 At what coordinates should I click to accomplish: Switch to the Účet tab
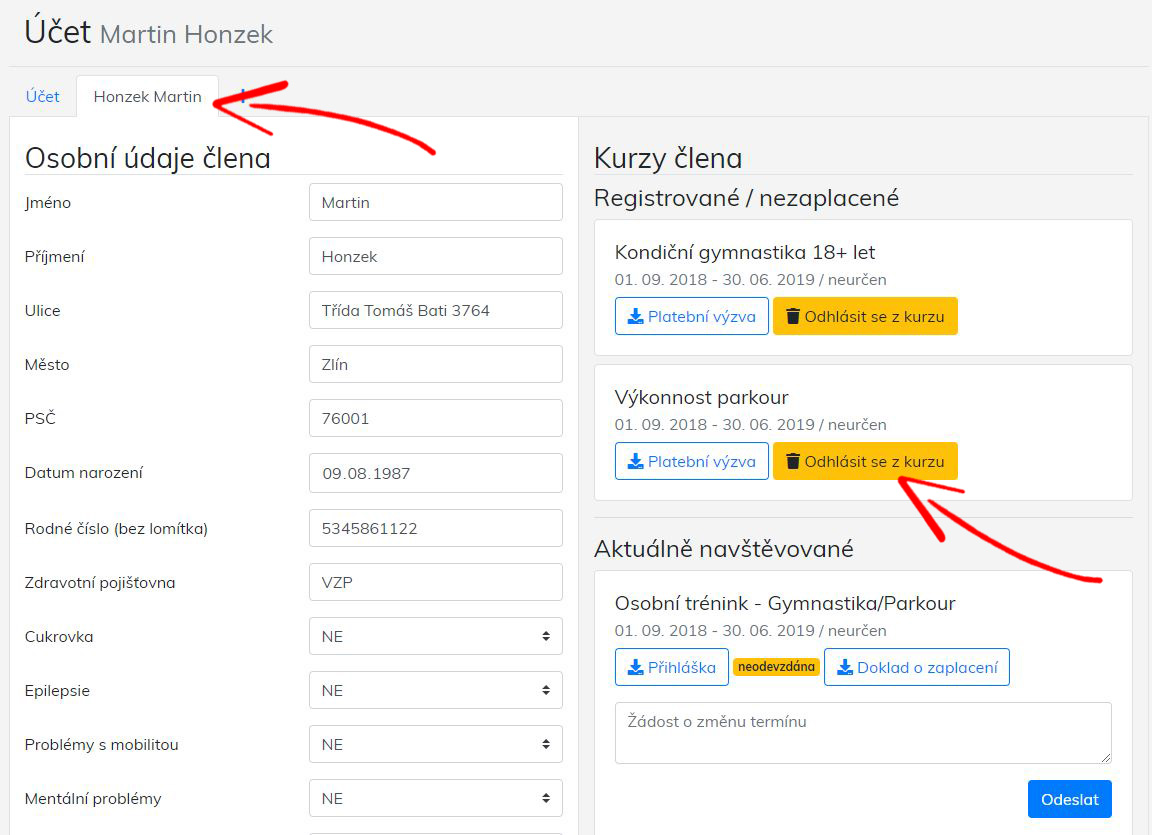pos(43,97)
